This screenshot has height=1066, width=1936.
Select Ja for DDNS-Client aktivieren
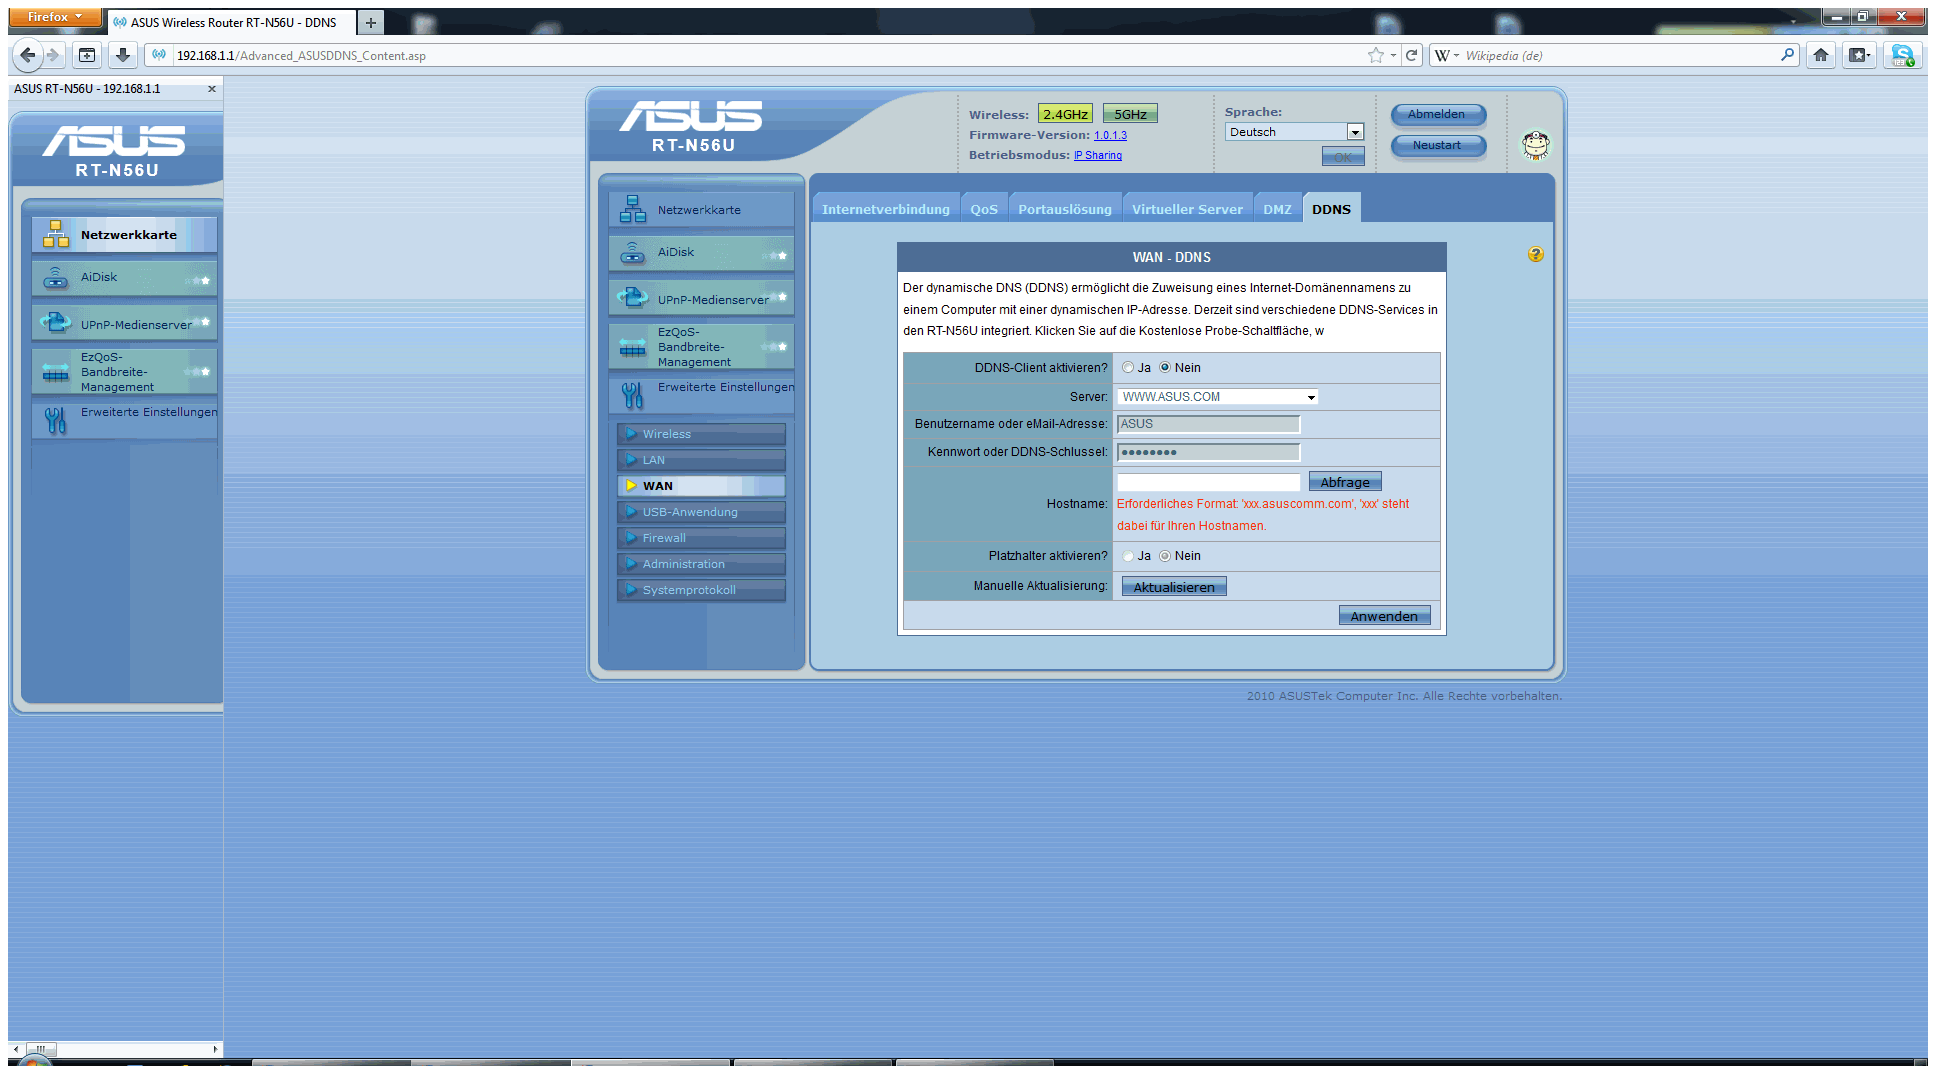pyautogui.click(x=1128, y=368)
